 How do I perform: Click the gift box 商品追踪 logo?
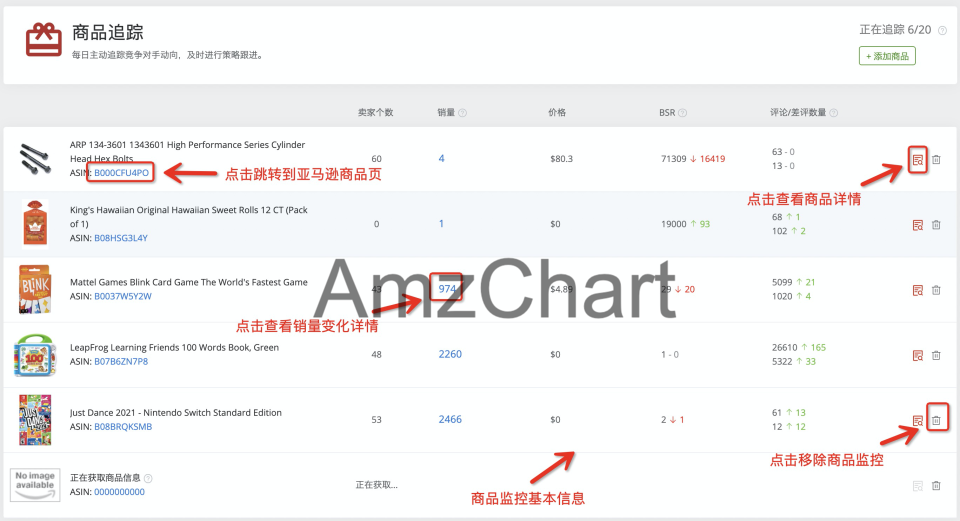43,40
